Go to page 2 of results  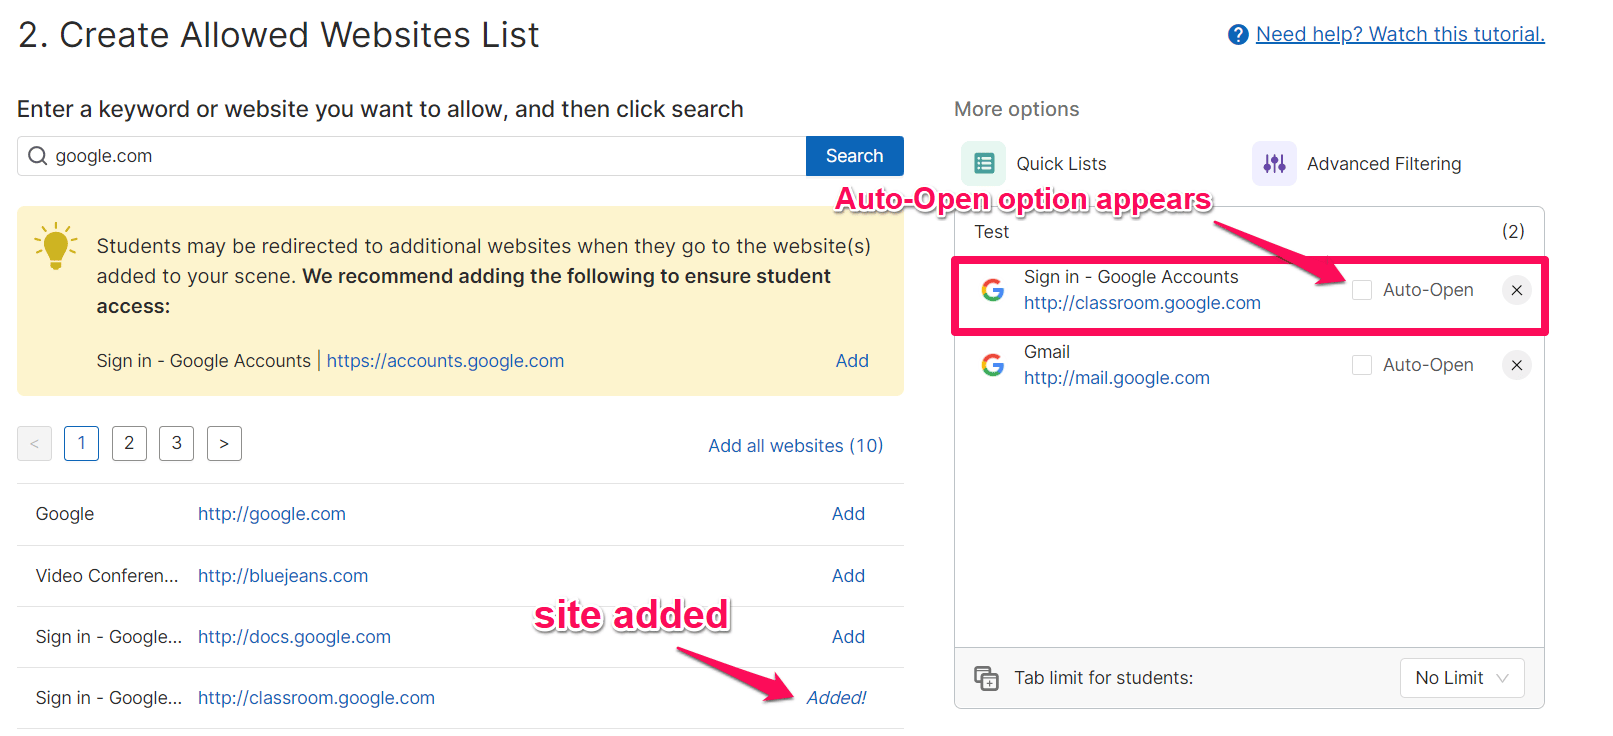pos(129,443)
